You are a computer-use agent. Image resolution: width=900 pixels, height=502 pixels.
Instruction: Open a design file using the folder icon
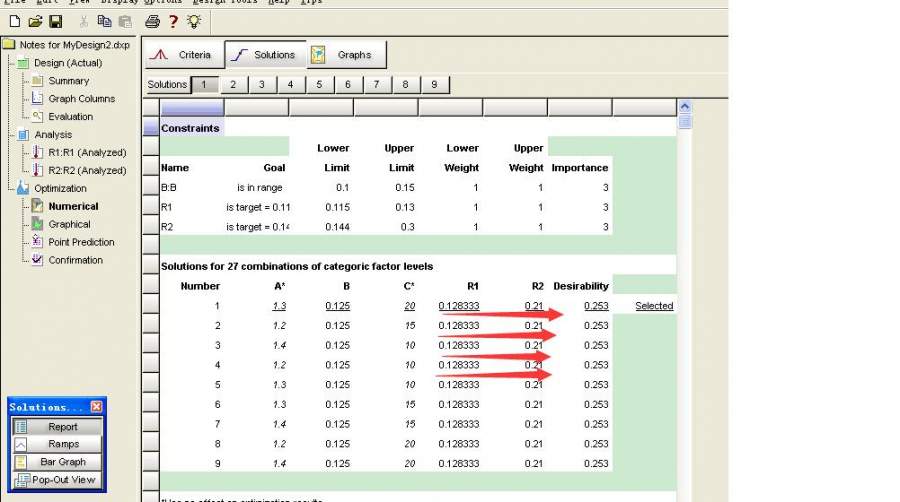click(35, 21)
